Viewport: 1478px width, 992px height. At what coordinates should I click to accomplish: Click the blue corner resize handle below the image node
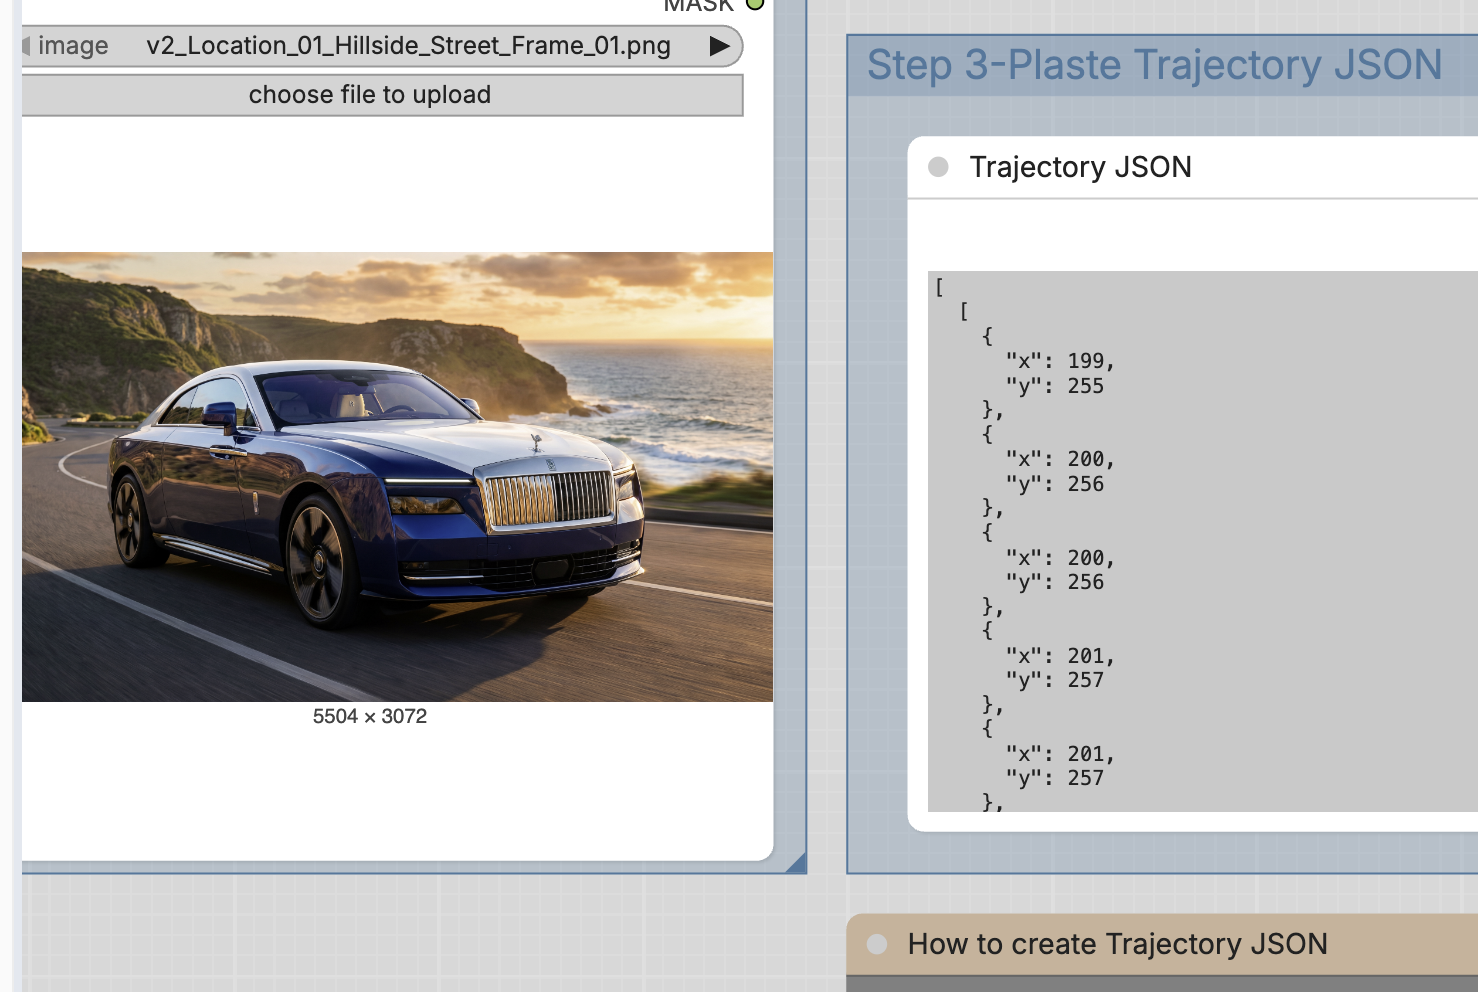[x=797, y=863]
